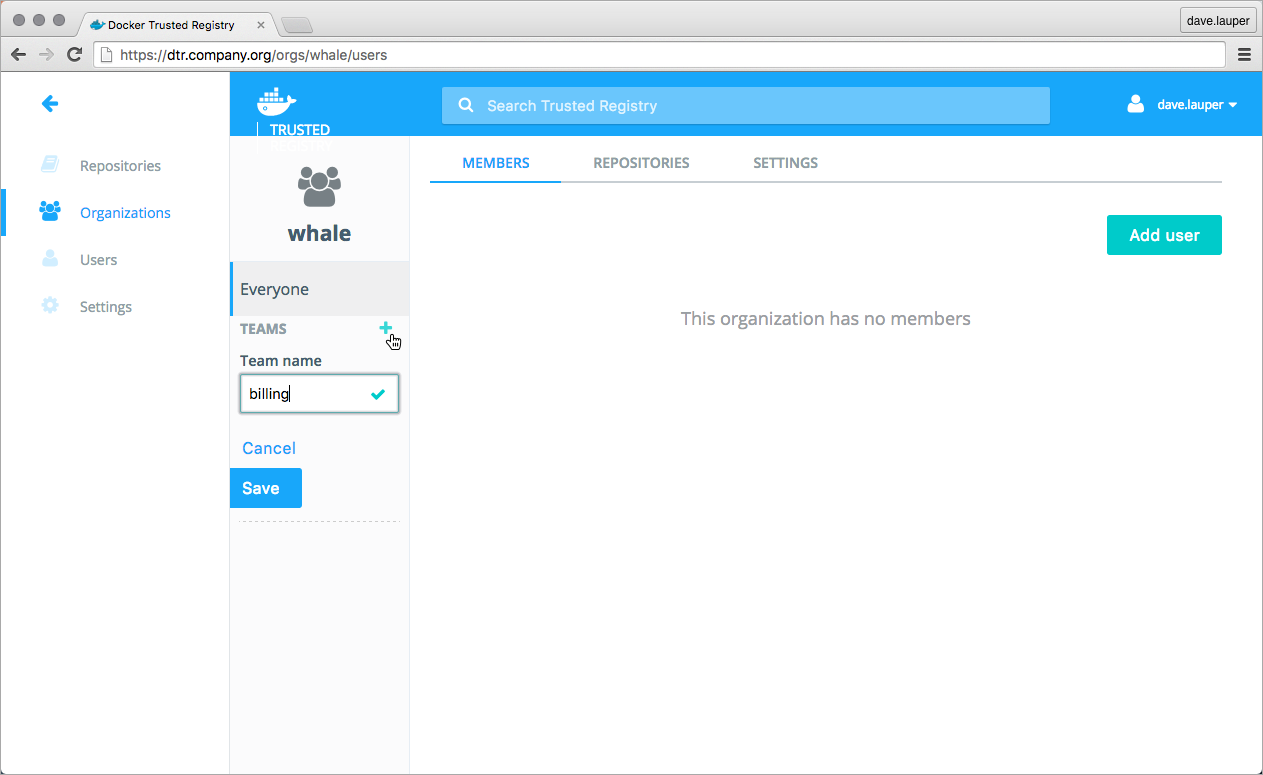The height and width of the screenshot is (775, 1263).
Task: Cancel team creation
Action: coord(269,448)
